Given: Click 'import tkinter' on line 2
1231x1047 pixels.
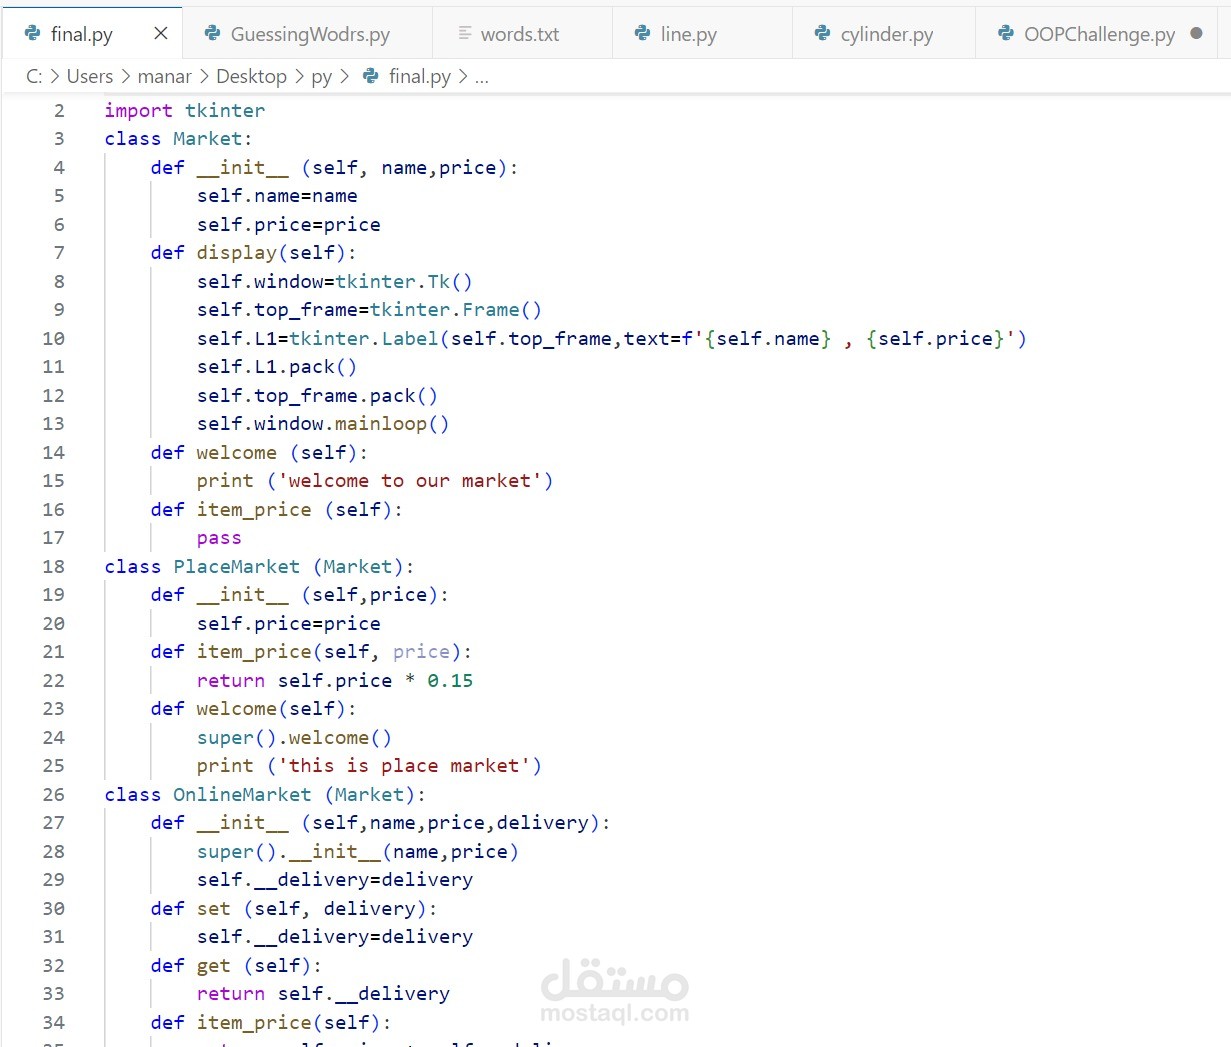Looking at the screenshot, I should [185, 110].
